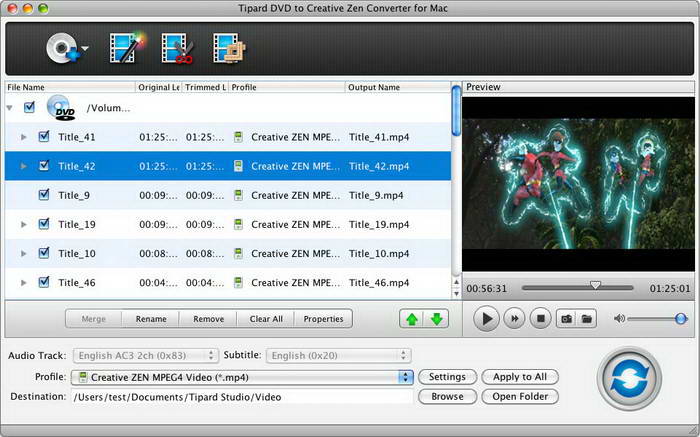Click the profile device icon in Title_10 row

point(238,254)
